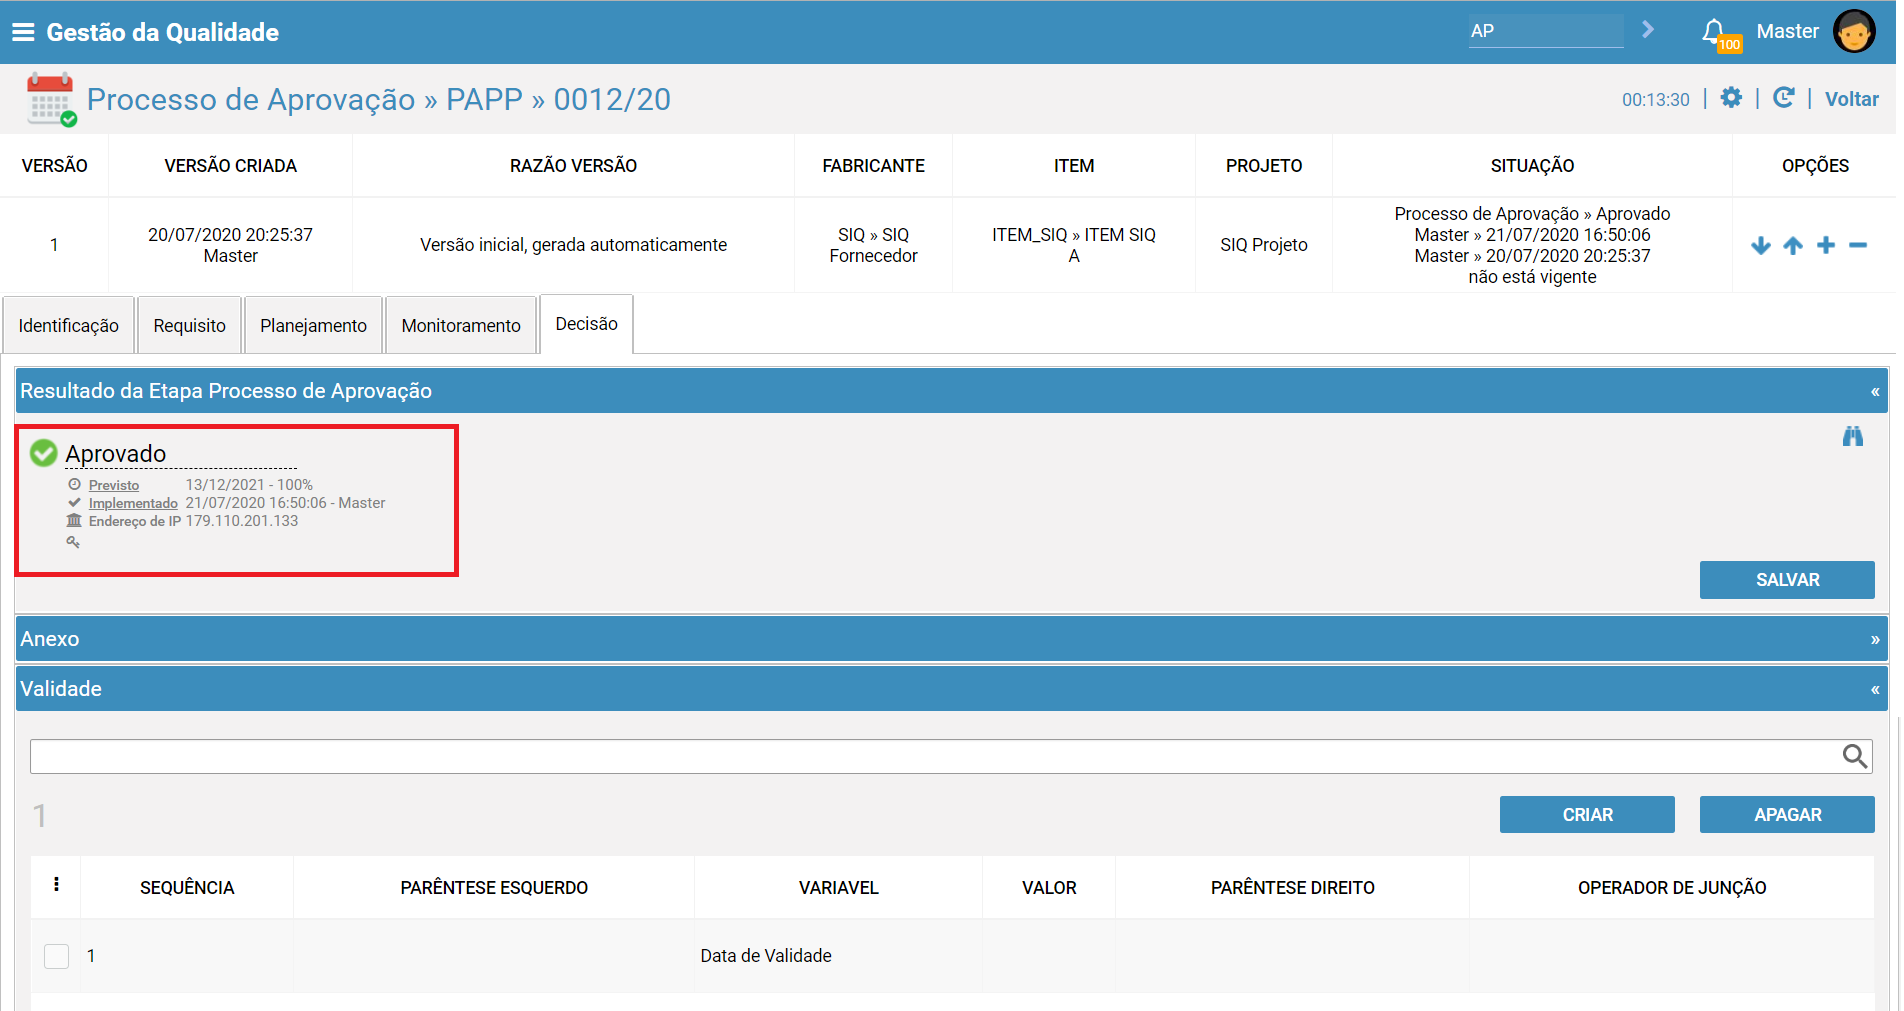This screenshot has height=1011, width=1904.
Task: Open the Monitoramento tab
Action: coord(461,325)
